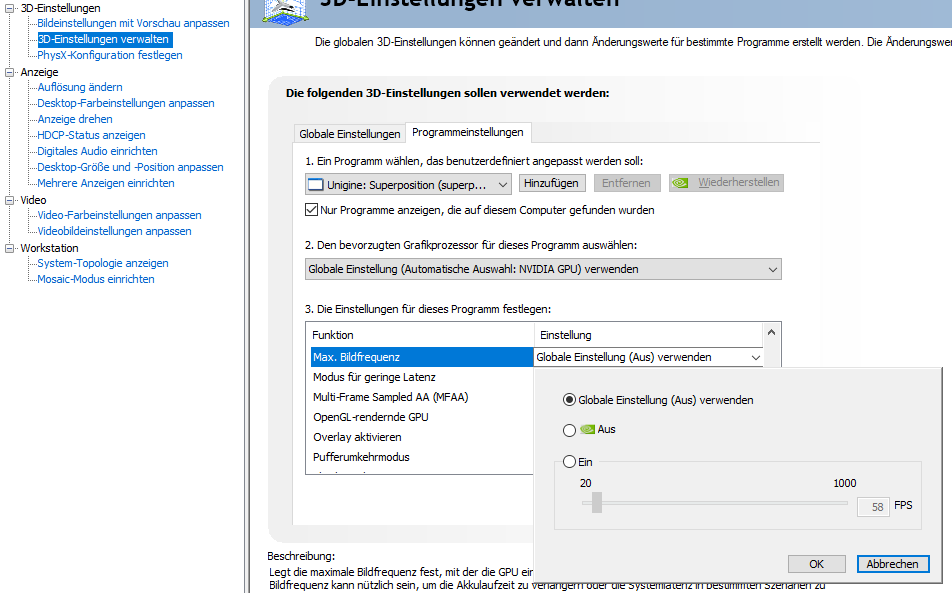This screenshot has width=952, height=593.
Task: Select Pufferumkehrmodus row
Action: tap(421, 457)
